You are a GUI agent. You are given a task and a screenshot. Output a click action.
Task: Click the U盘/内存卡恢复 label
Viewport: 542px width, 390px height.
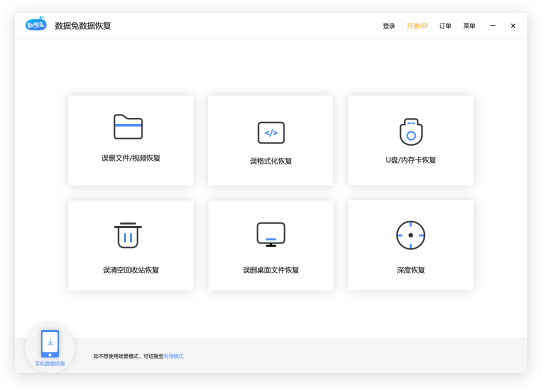click(x=411, y=160)
